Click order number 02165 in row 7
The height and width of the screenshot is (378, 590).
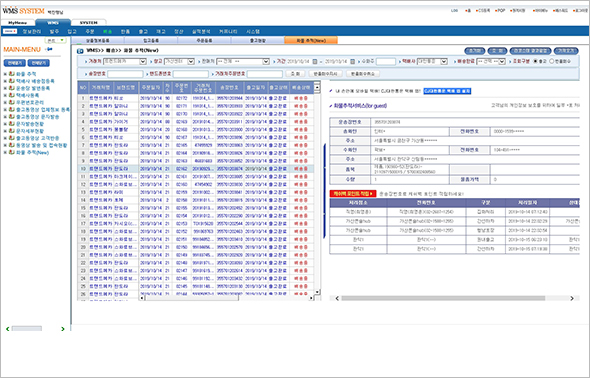pos(181,145)
